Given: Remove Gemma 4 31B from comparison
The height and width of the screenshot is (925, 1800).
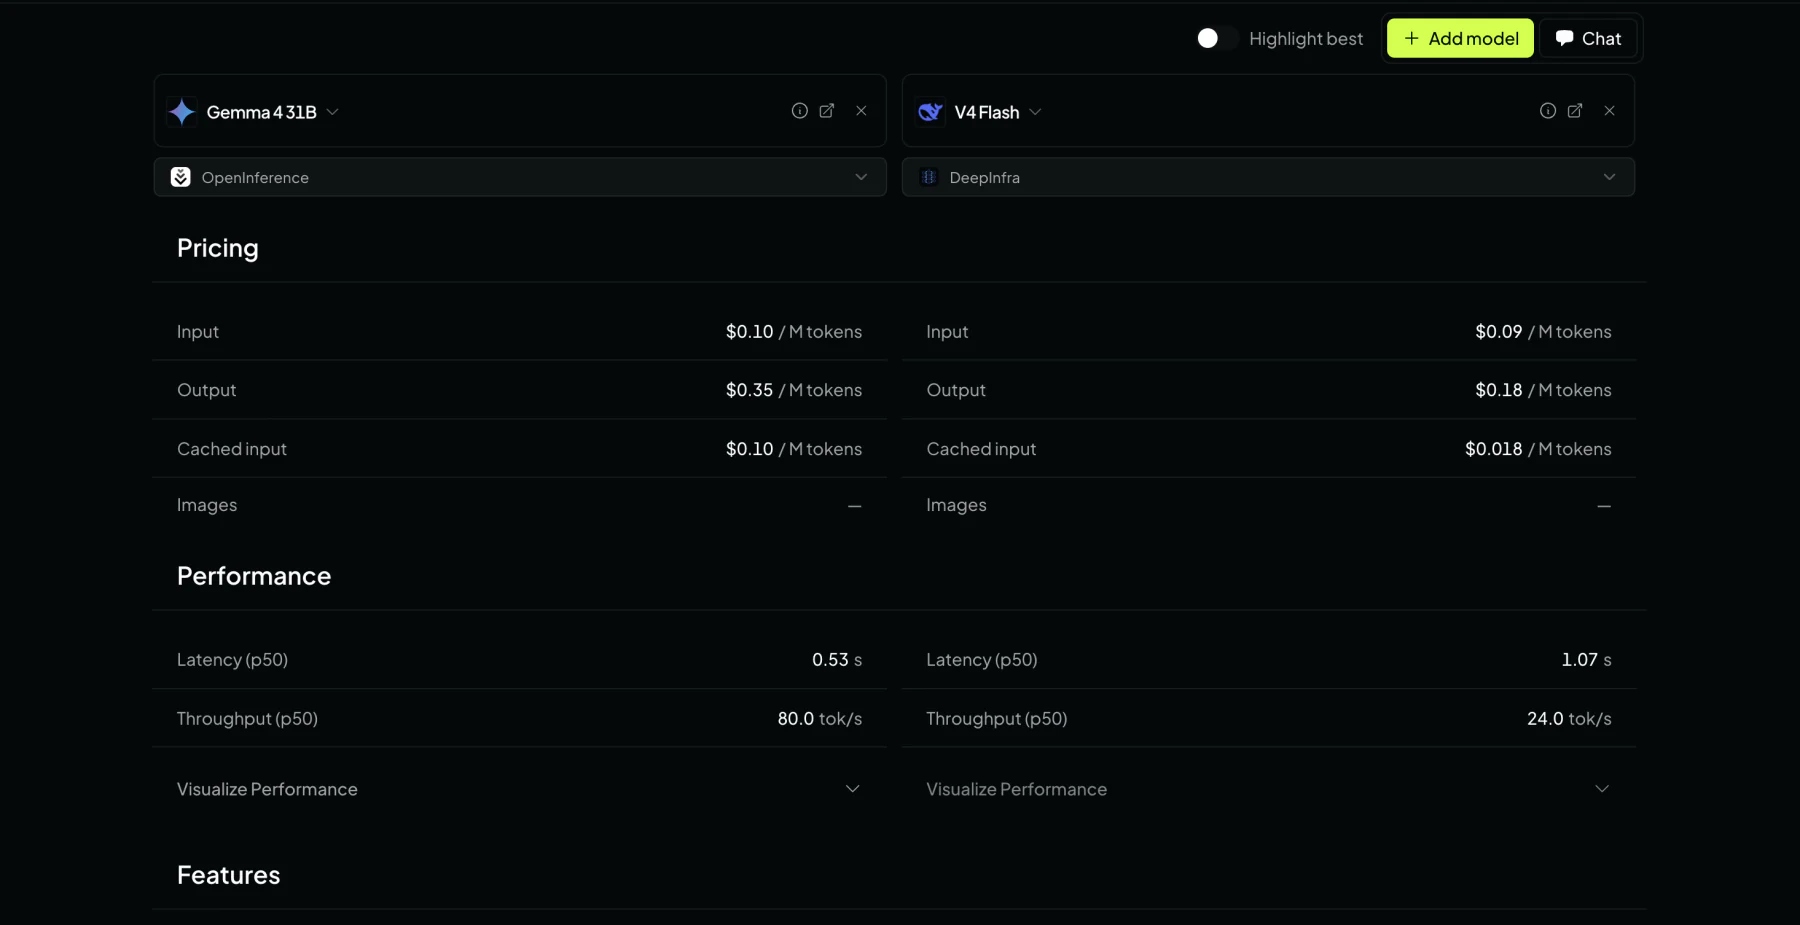Looking at the screenshot, I should [x=861, y=111].
